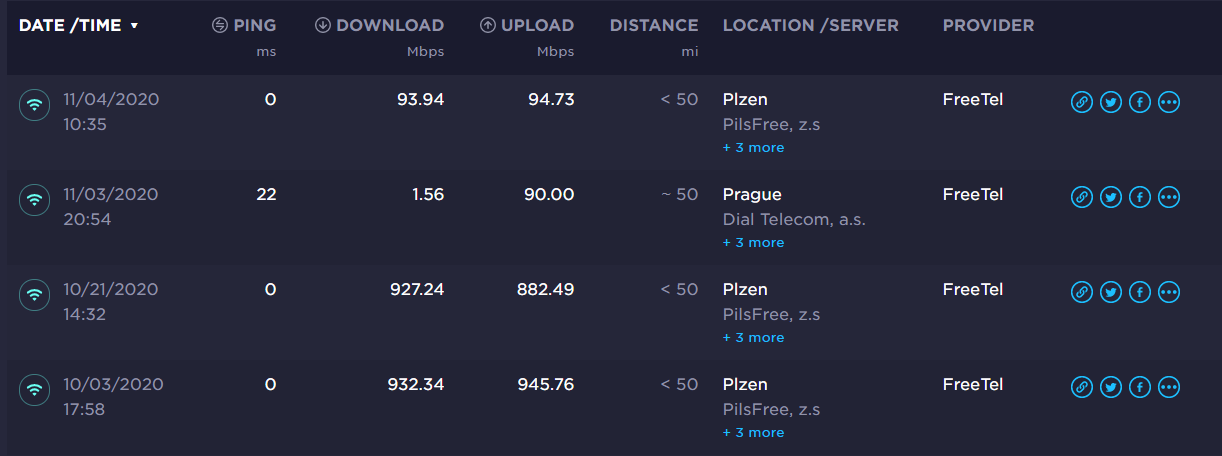
Task: Open the 10/03/2020 17:58 result date
Action: [x=113, y=385]
